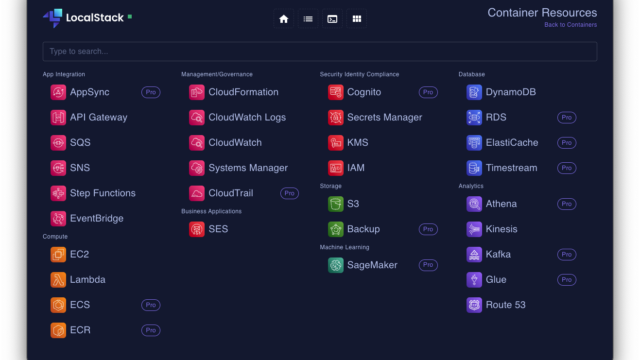
Task: Click the Management/Governance category label
Action: click(x=217, y=74)
